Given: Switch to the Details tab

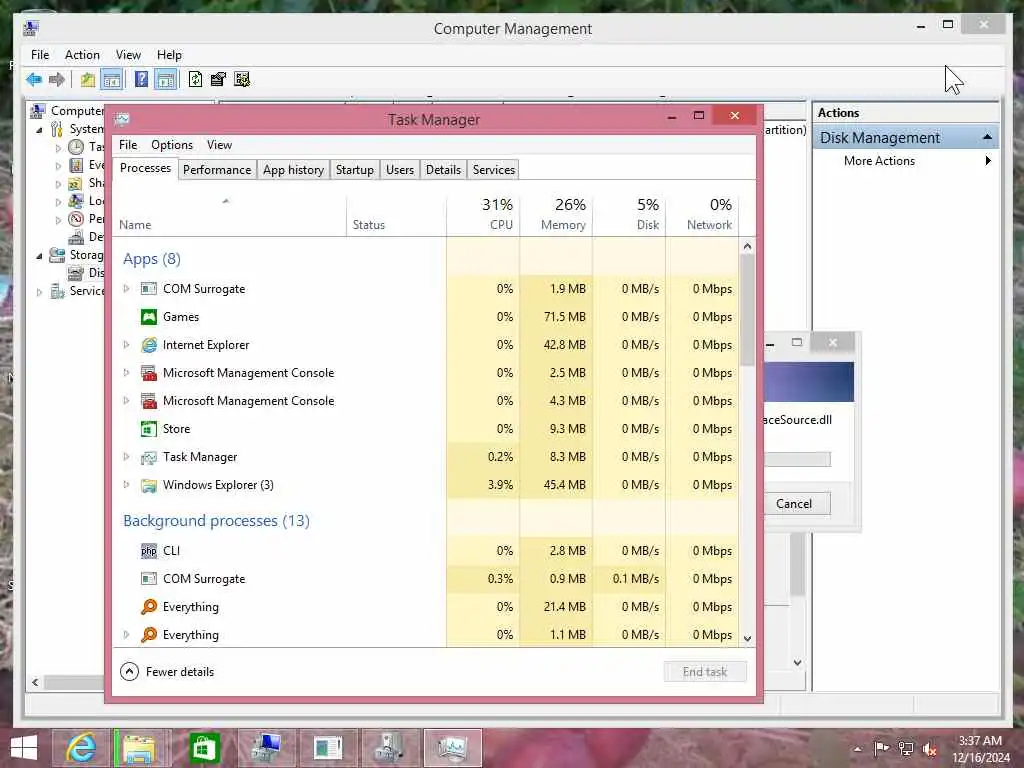Looking at the screenshot, I should pyautogui.click(x=443, y=170).
